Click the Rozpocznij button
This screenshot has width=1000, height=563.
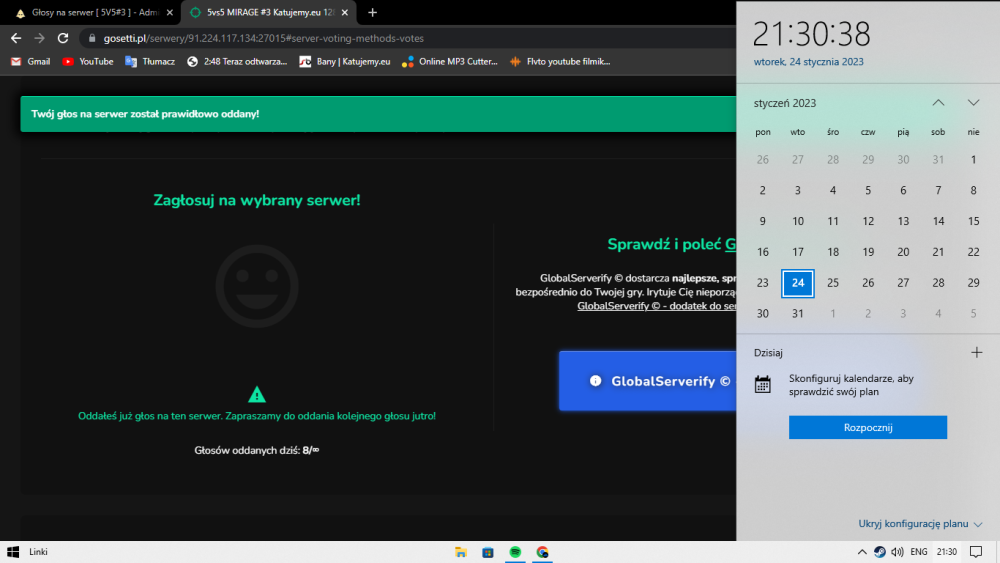point(868,427)
